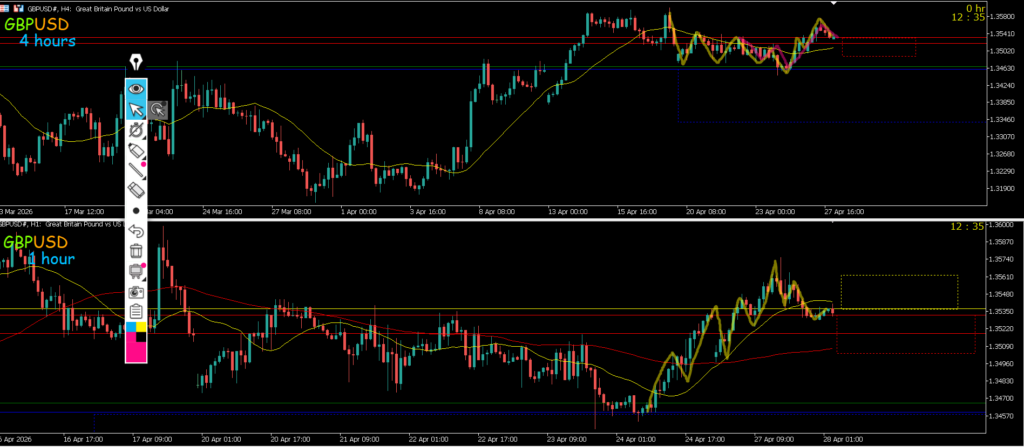1024x447 pixels.
Task: Clear all drawings with trash icon
Action: point(136,251)
